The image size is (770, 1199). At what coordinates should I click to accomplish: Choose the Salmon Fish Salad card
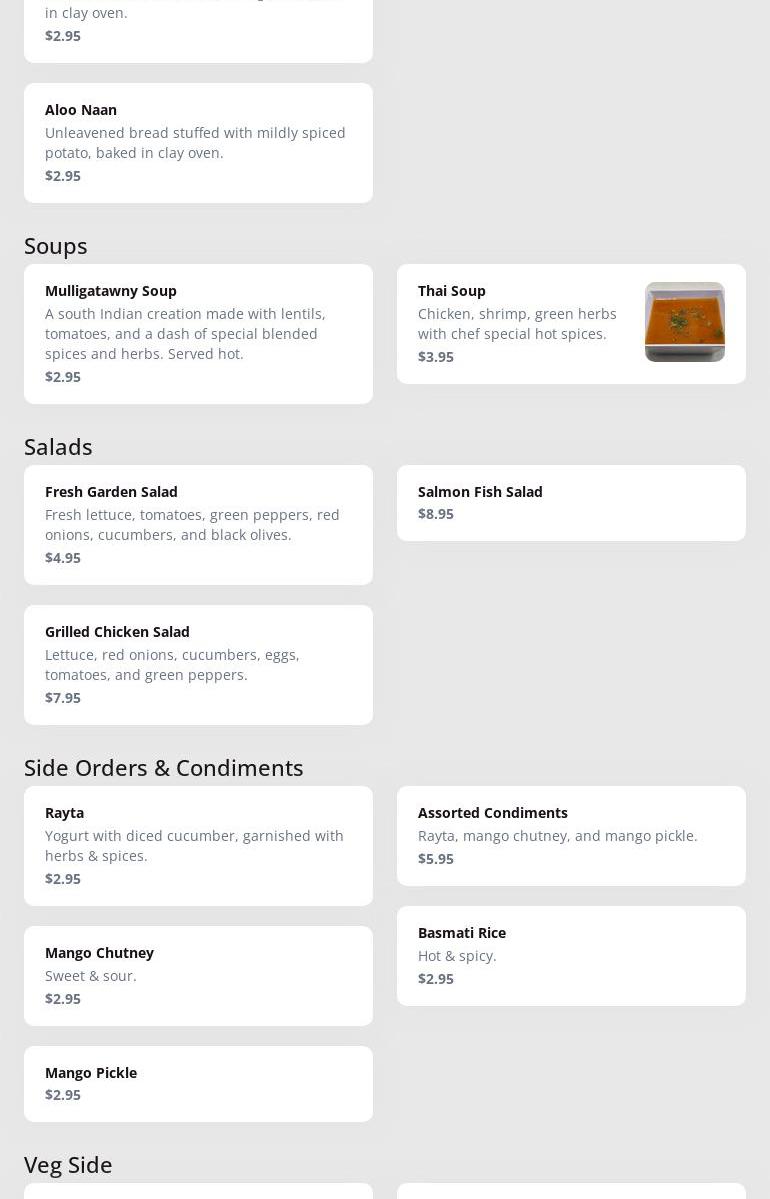click(x=571, y=503)
